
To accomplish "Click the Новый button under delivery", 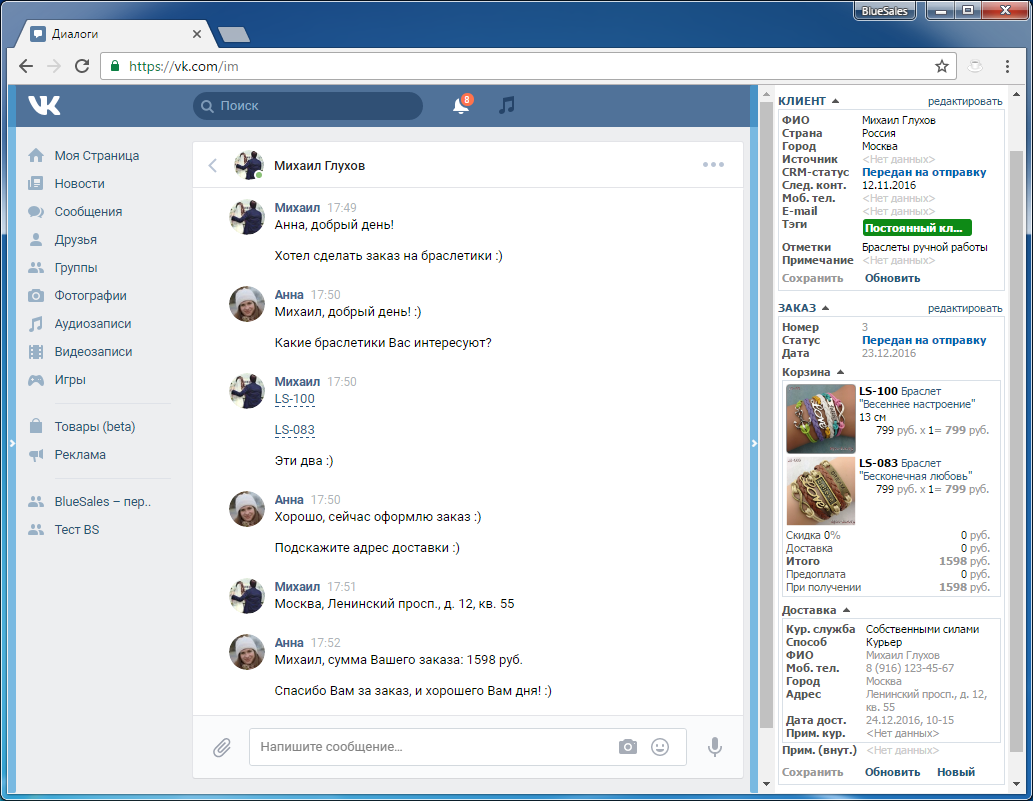I will coord(955,772).
